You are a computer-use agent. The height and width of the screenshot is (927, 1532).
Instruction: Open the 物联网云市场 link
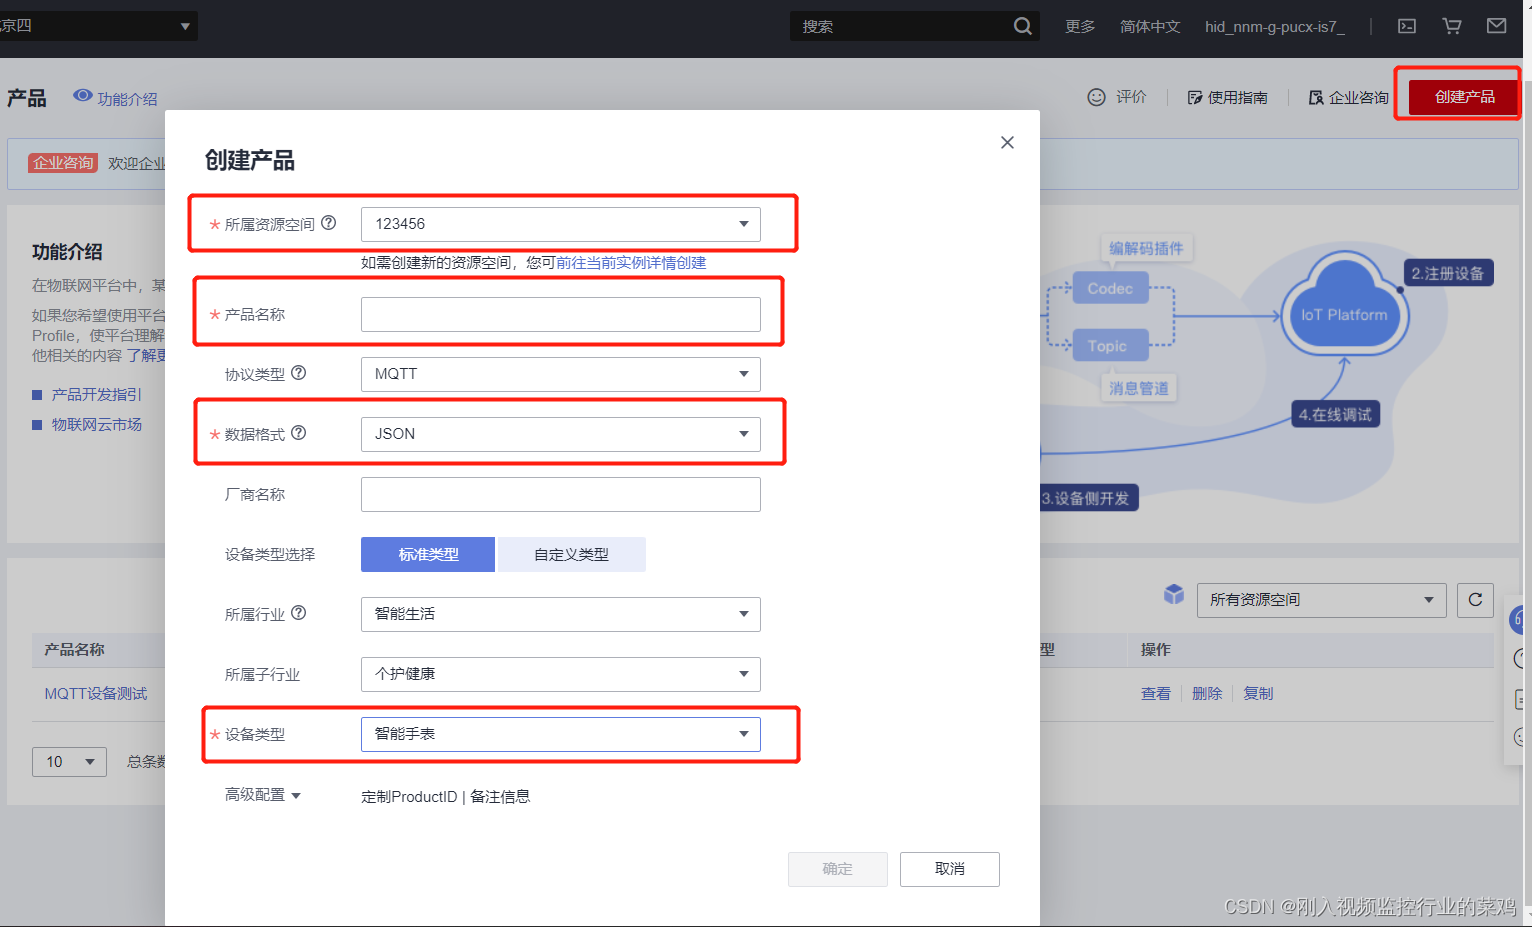pyautogui.click(x=97, y=425)
